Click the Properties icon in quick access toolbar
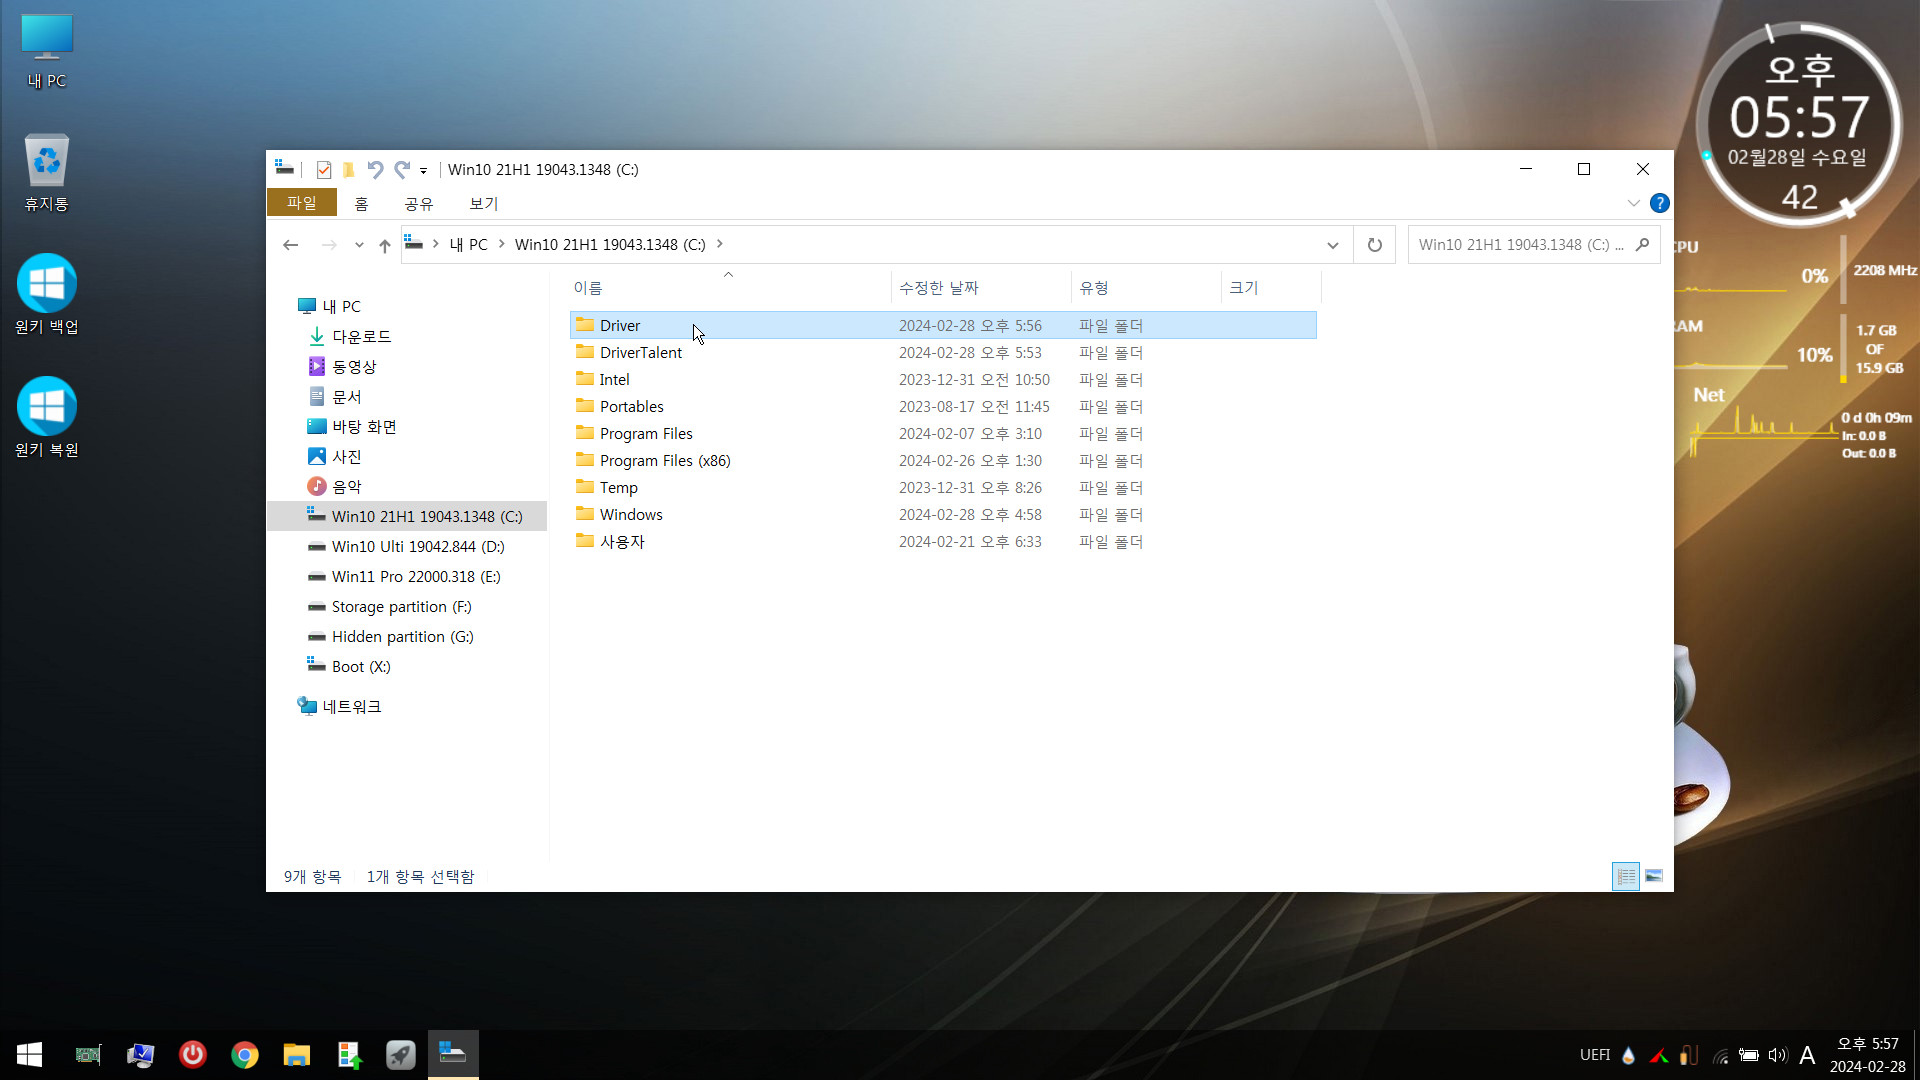Image resolution: width=1920 pixels, height=1080 pixels. coord(323,170)
